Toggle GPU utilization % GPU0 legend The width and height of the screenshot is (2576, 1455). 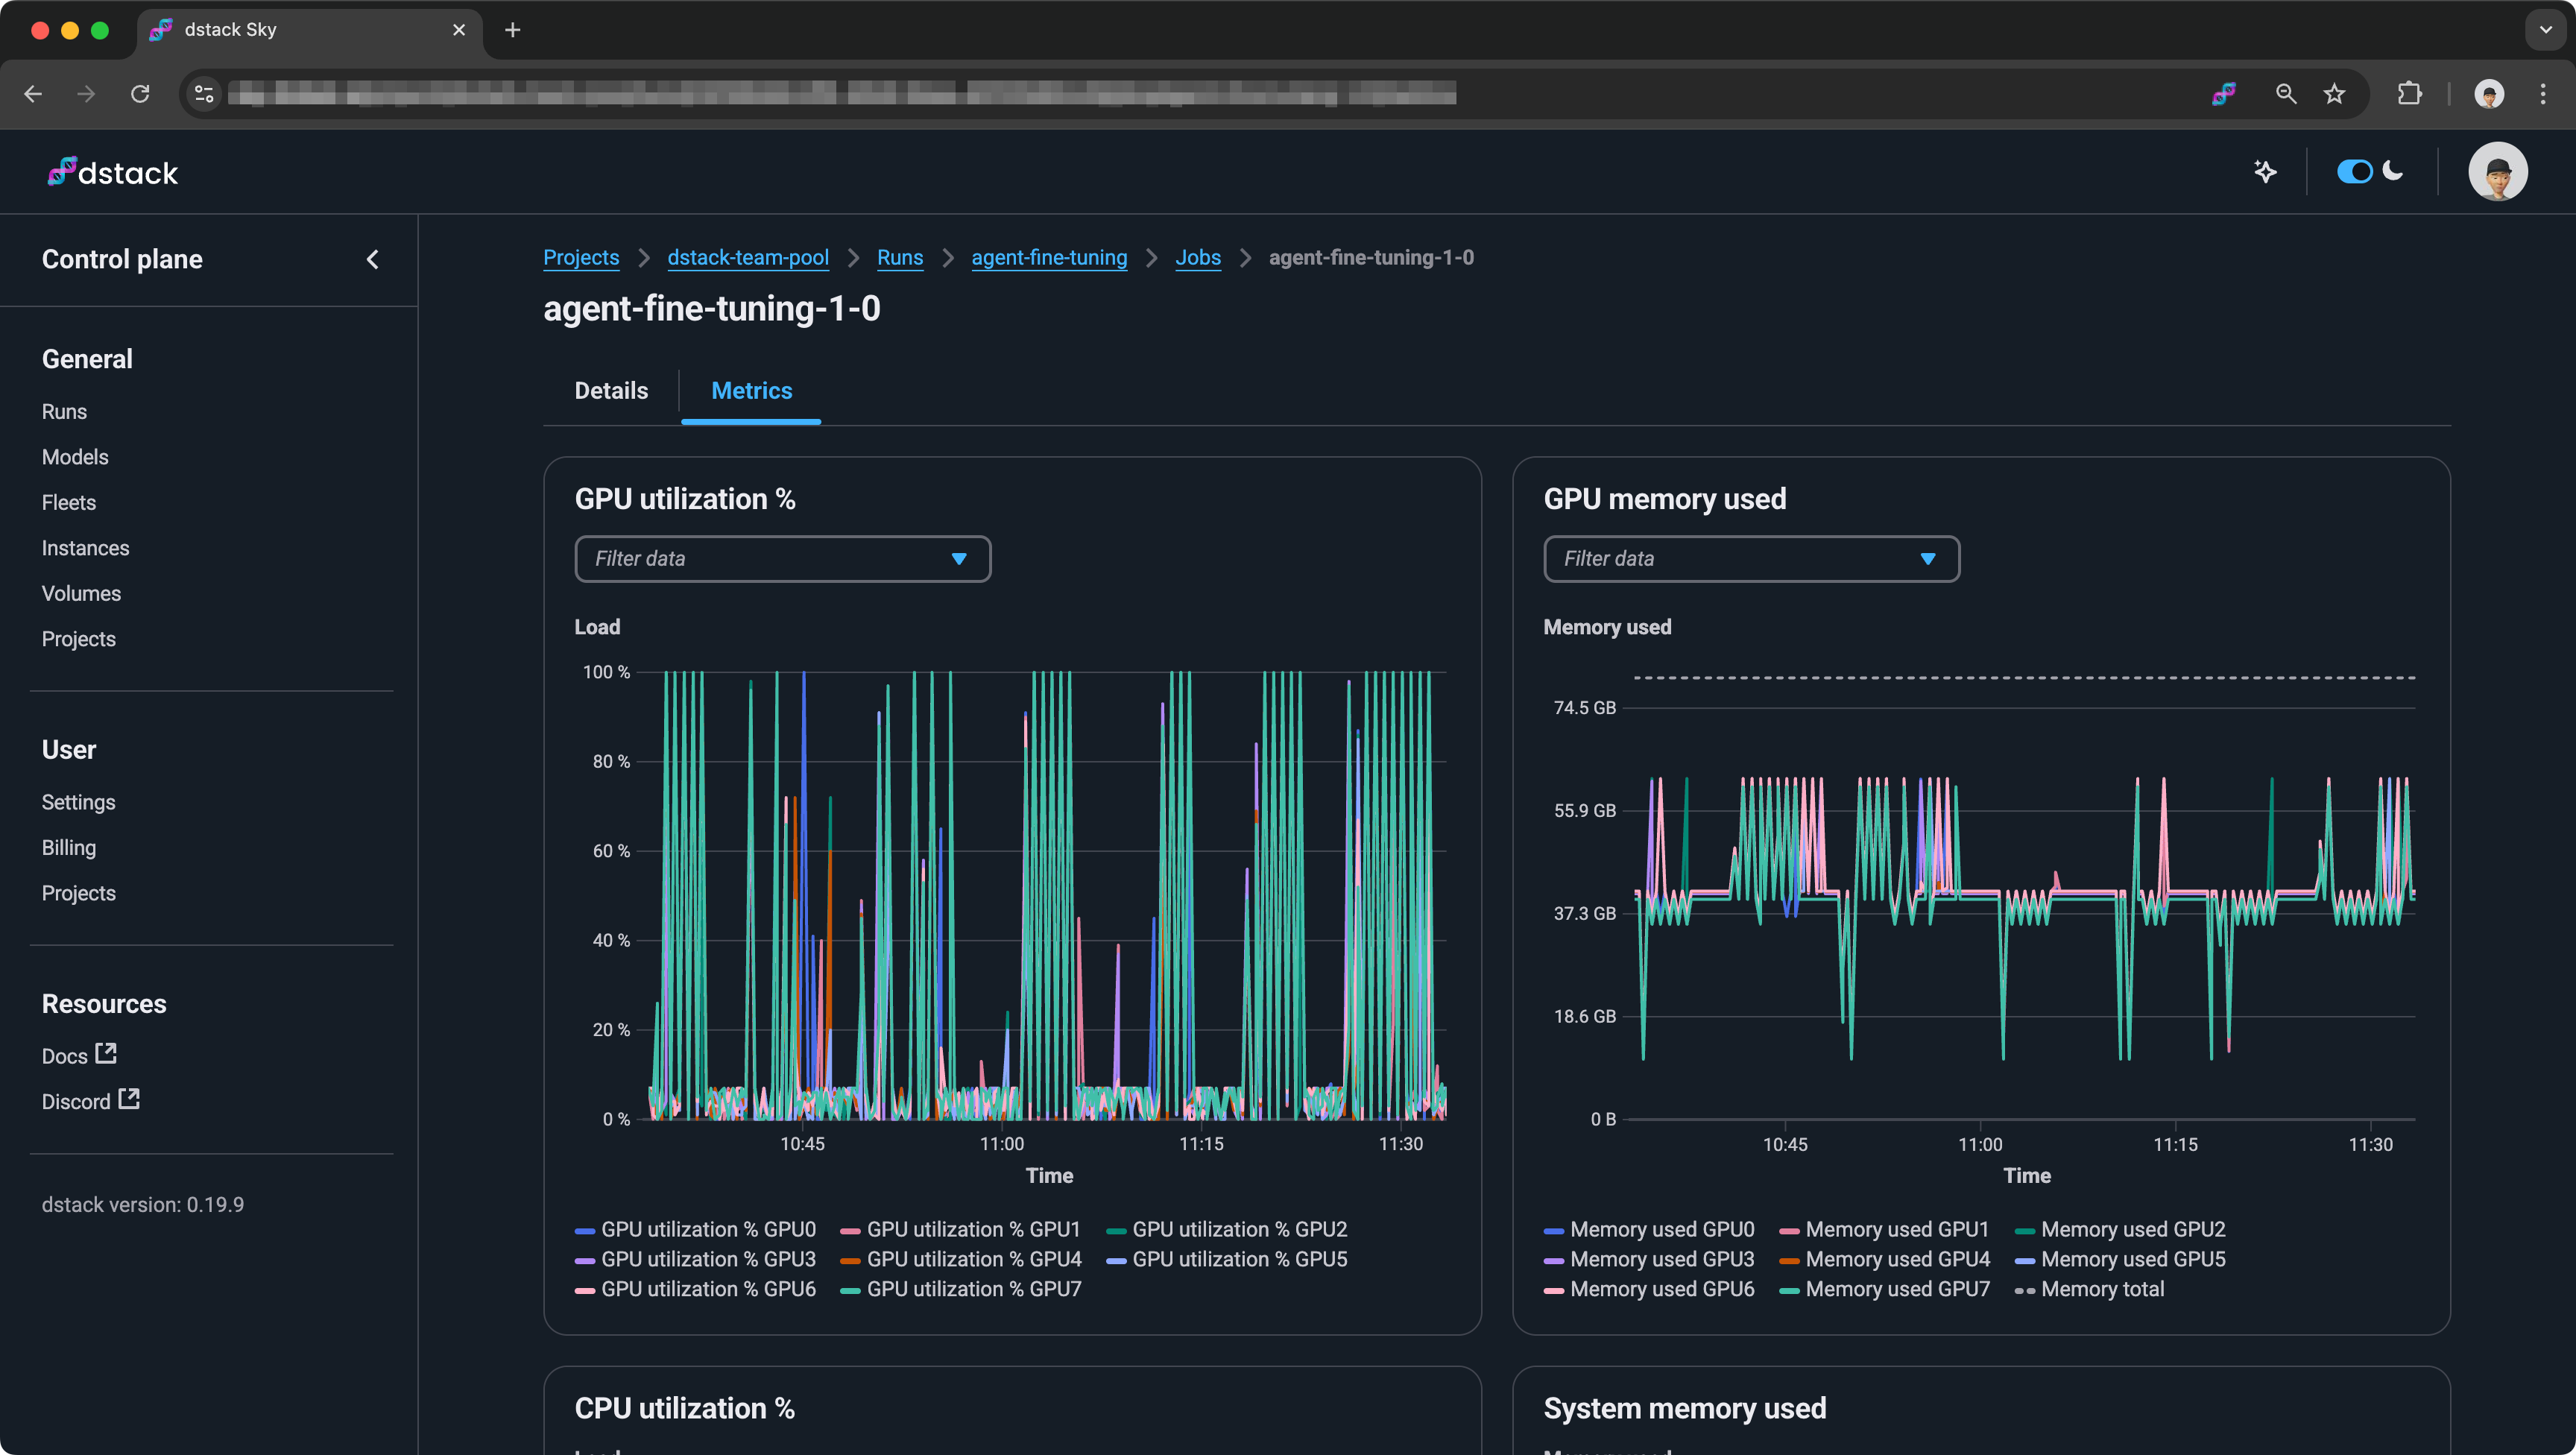(x=695, y=1229)
